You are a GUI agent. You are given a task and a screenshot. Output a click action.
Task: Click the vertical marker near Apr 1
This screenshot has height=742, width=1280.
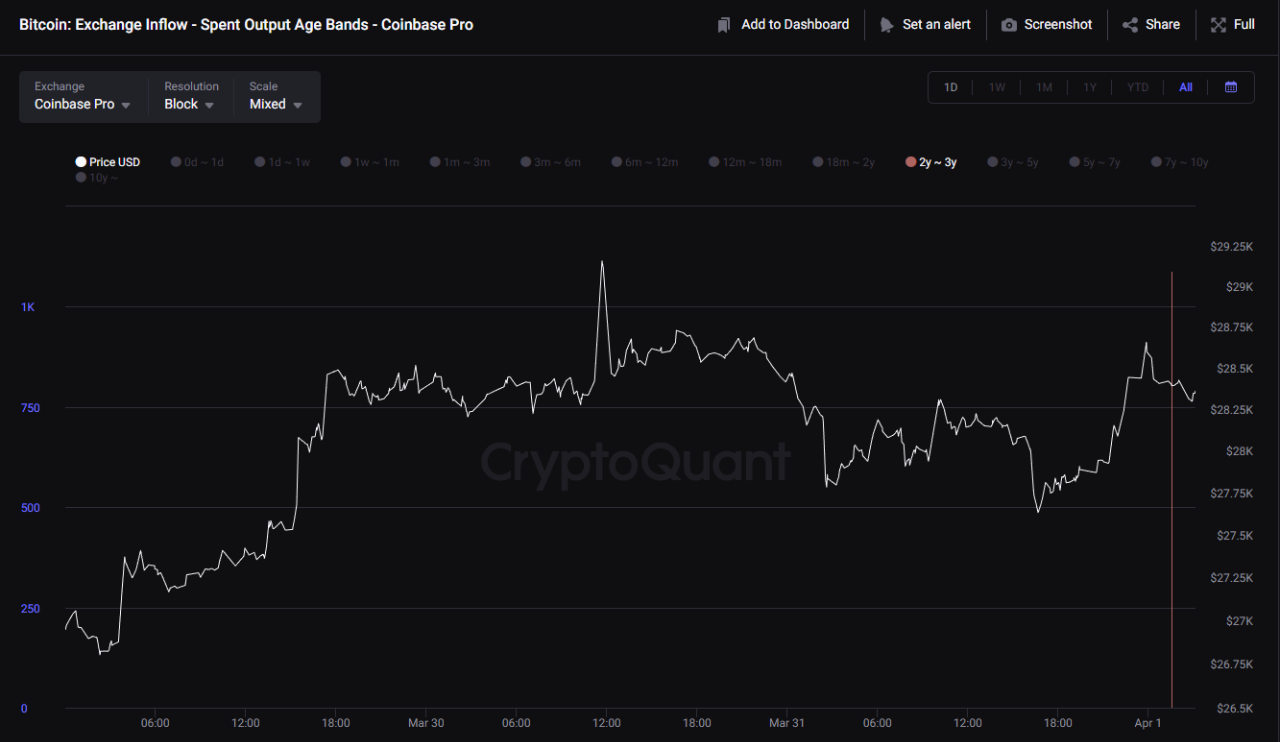pyautogui.click(x=1173, y=480)
